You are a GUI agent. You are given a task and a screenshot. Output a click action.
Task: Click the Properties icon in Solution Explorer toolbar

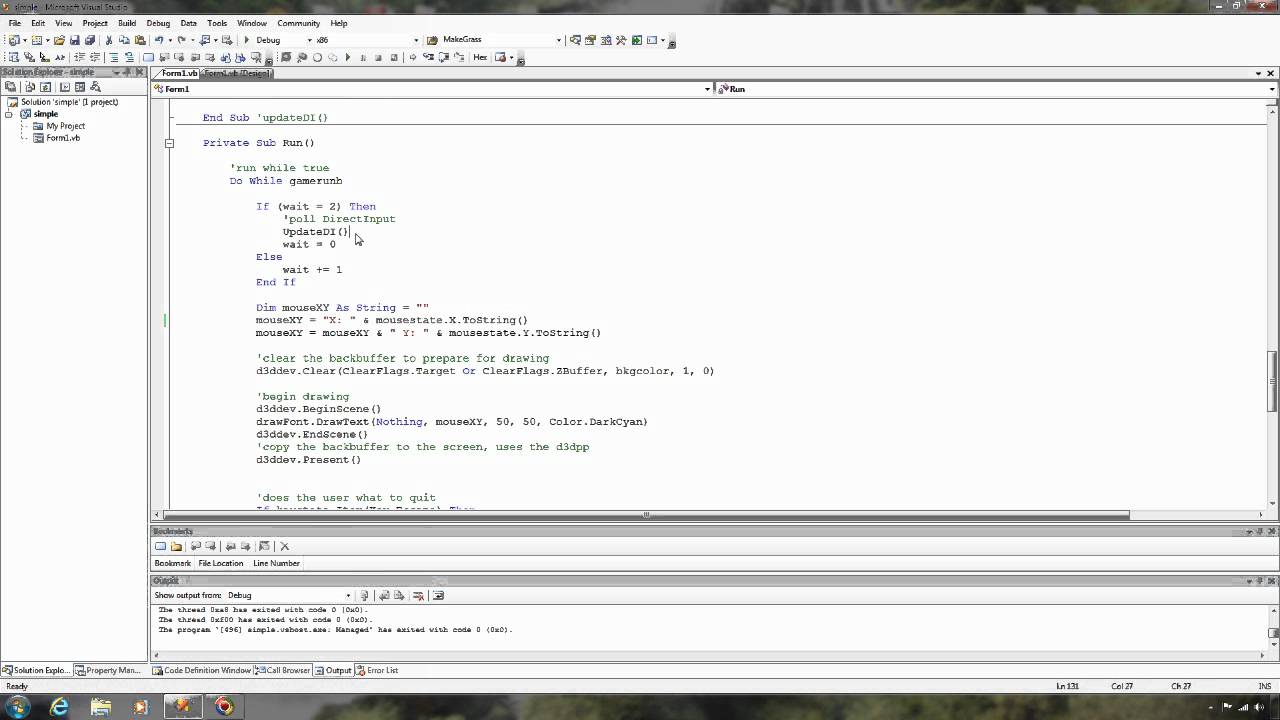[11, 87]
